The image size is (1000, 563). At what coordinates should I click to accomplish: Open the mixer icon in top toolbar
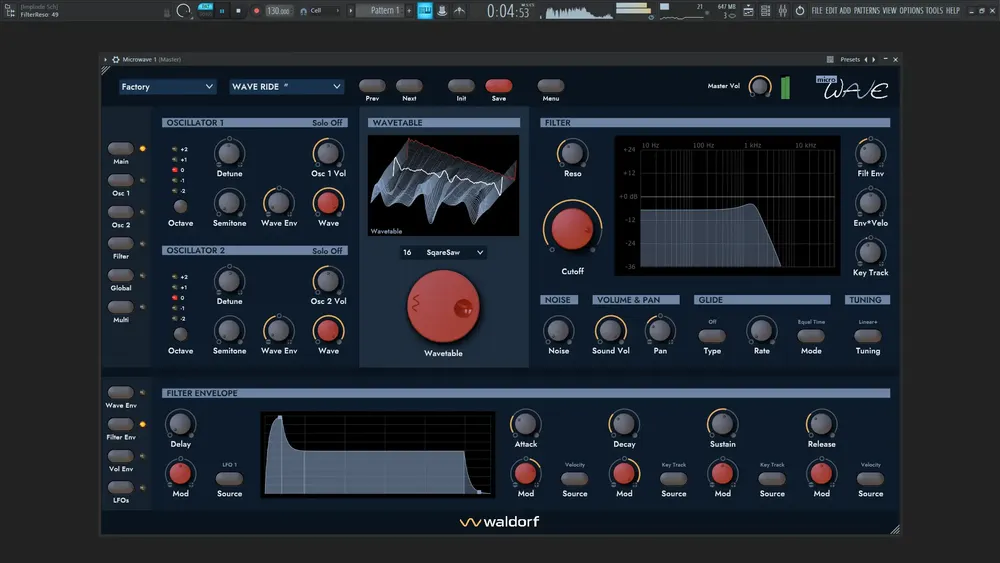783,11
